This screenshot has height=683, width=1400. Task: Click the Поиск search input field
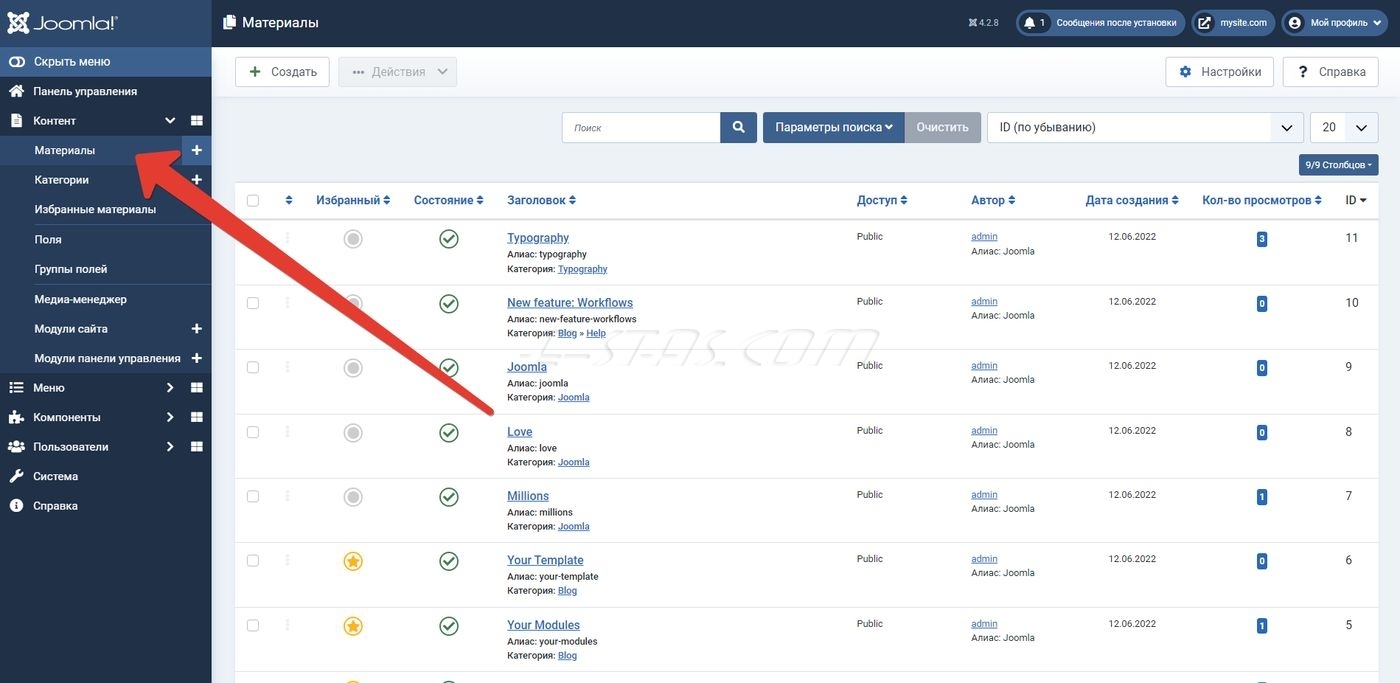point(642,127)
